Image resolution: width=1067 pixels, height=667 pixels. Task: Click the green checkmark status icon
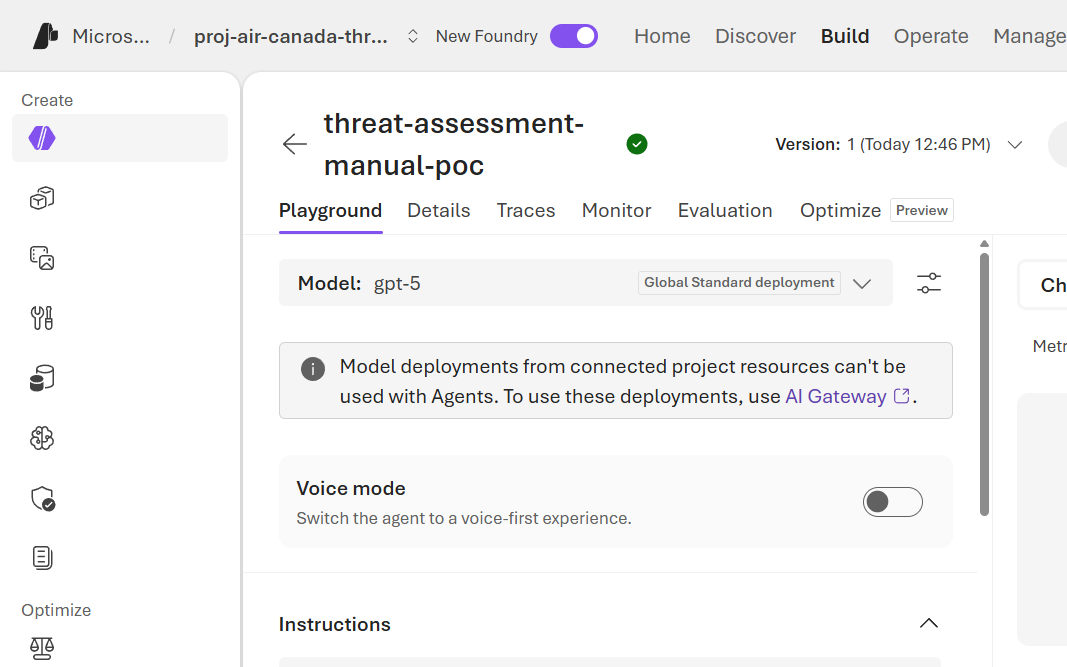637,144
